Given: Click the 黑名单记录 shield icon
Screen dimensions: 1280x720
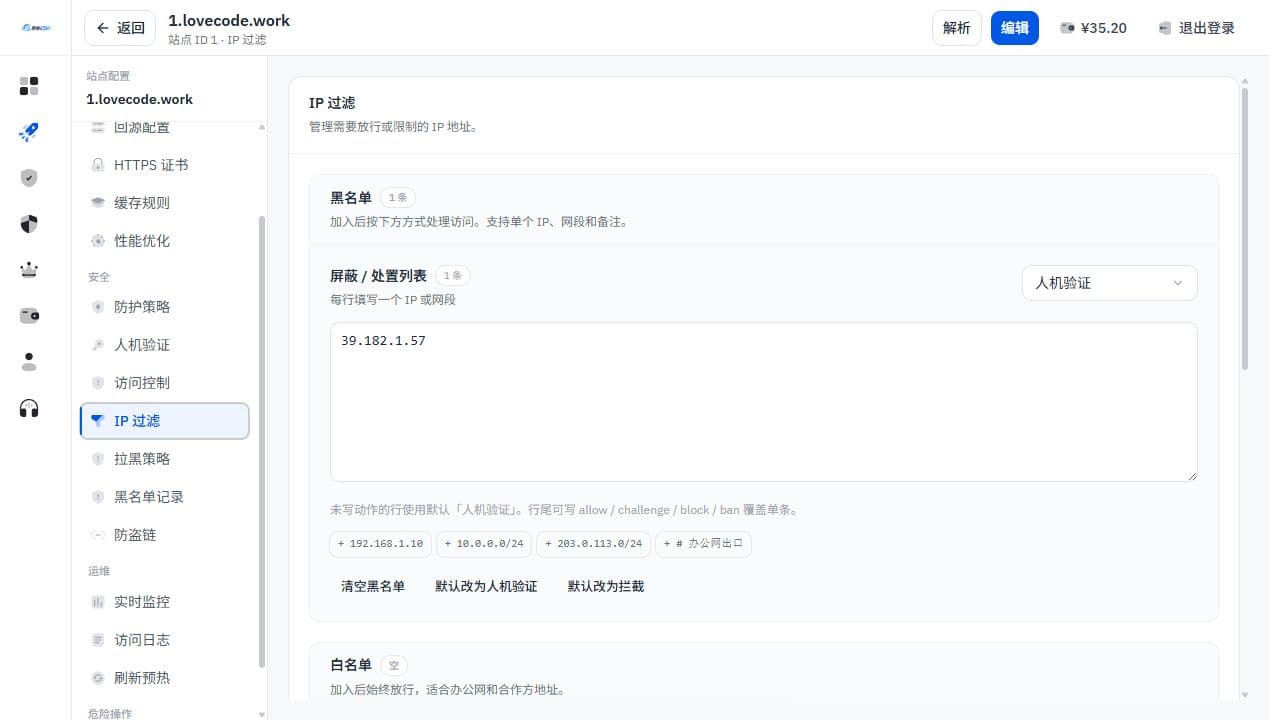Looking at the screenshot, I should coord(98,497).
